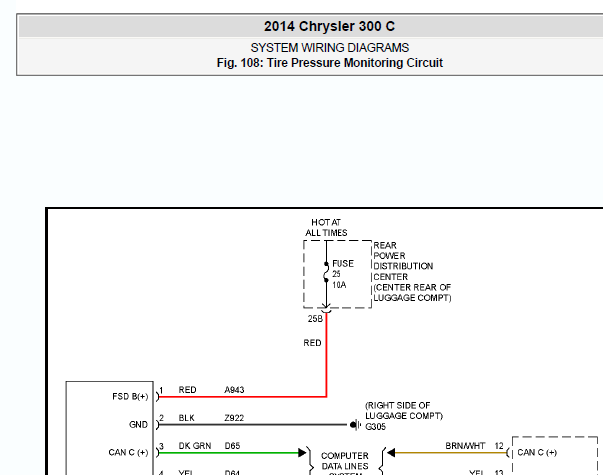
Task: Click the '2014 Chrysler 300 C' title
Action: pyautogui.click(x=329, y=26)
